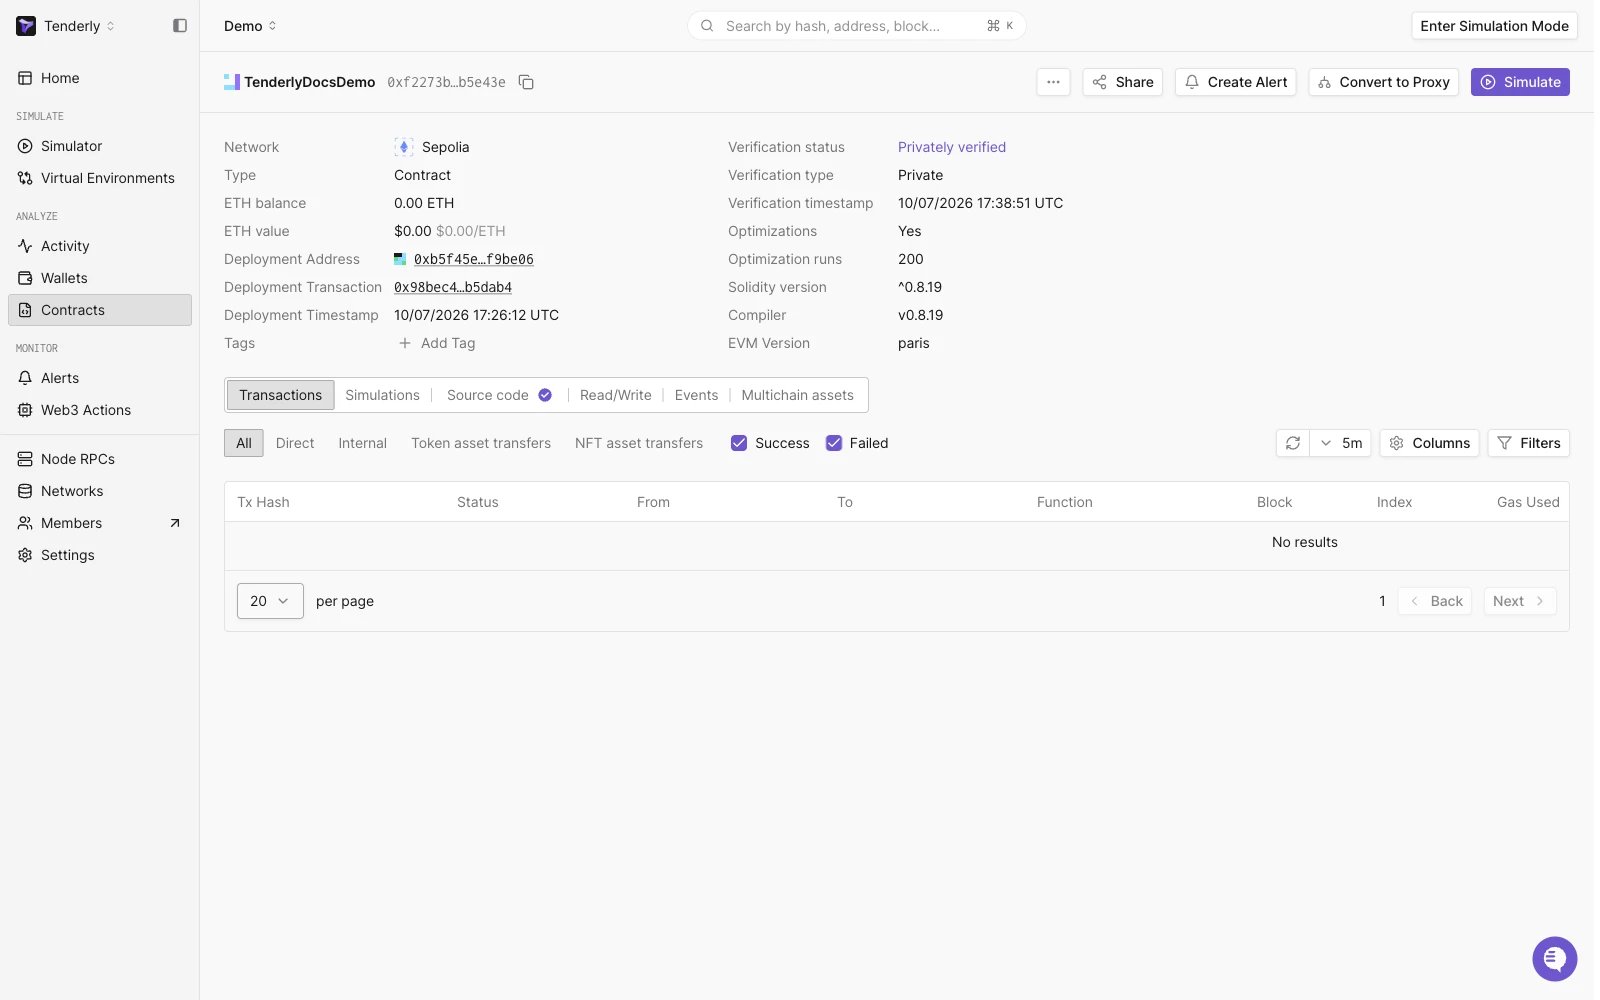Image resolution: width=1600 pixels, height=1000 pixels.
Task: Open the Demo project dropdown
Action: [250, 26]
